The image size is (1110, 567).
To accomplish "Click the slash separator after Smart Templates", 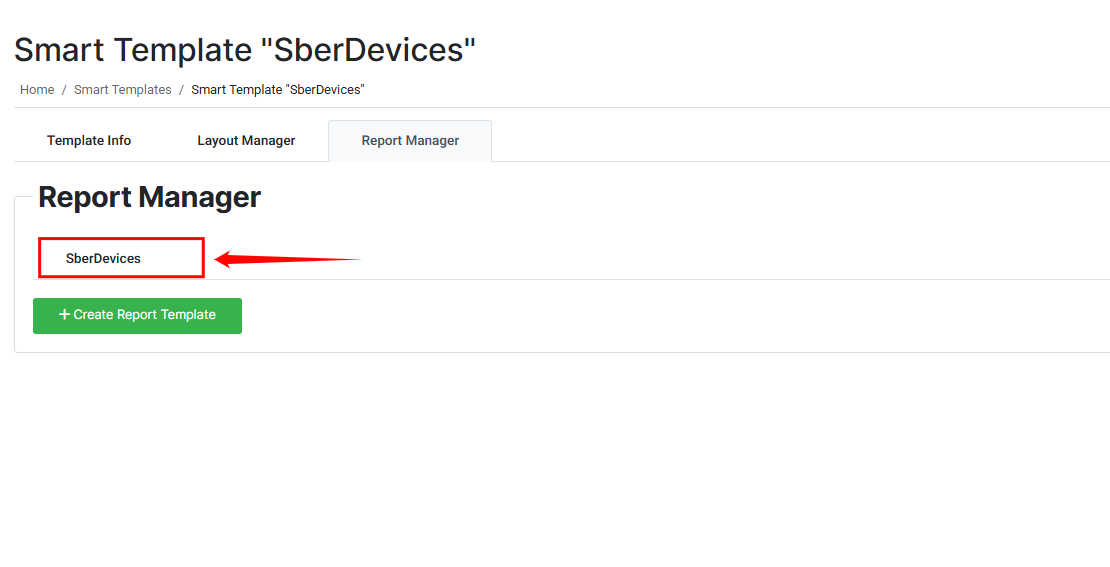I will click(181, 90).
